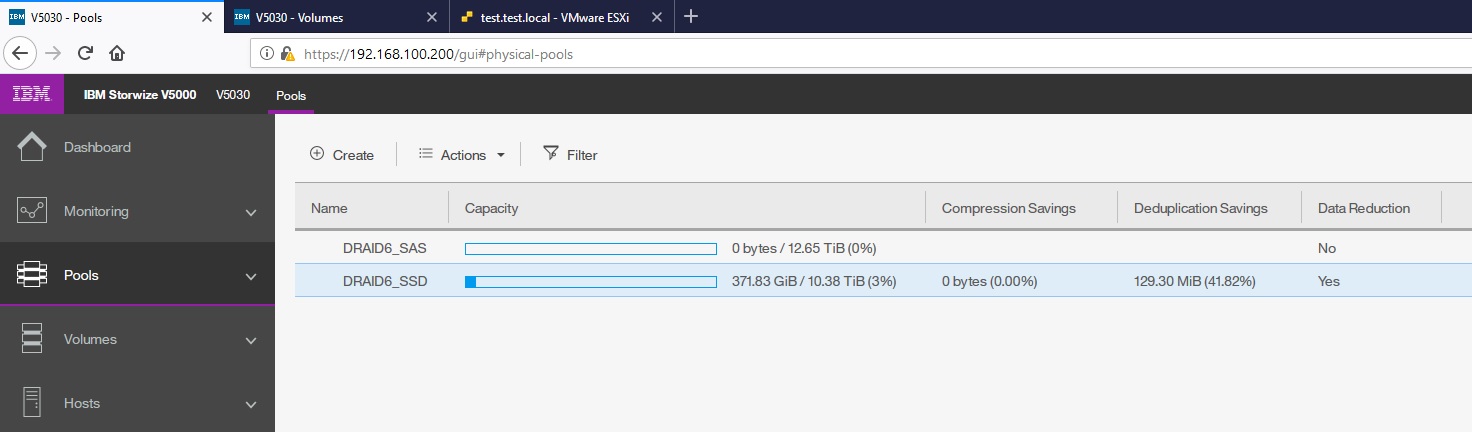
Task: Reload the page with browser refresh icon
Action: [85, 53]
